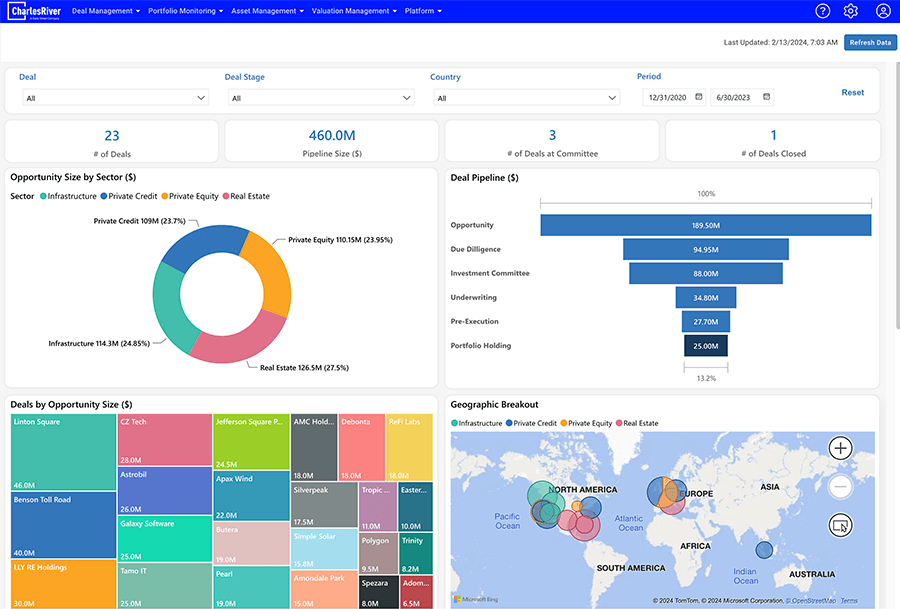
Task: Open the Portfolio Monitoring menu
Action: click(x=185, y=11)
